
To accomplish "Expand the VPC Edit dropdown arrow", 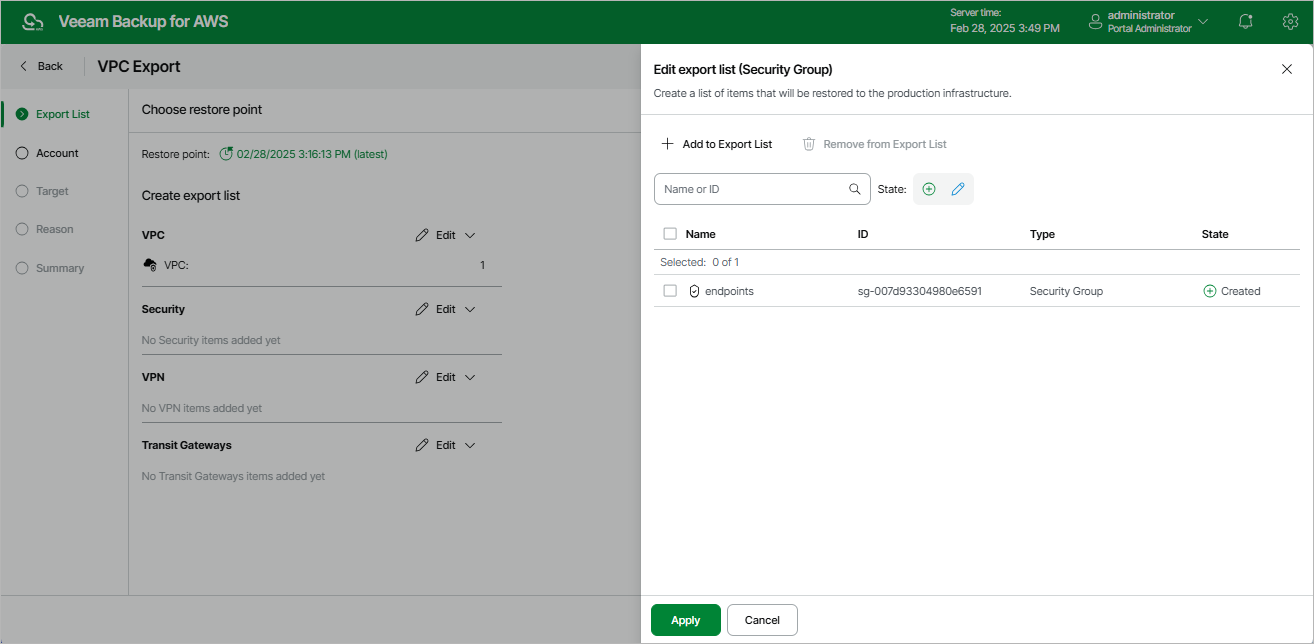I will click(470, 235).
